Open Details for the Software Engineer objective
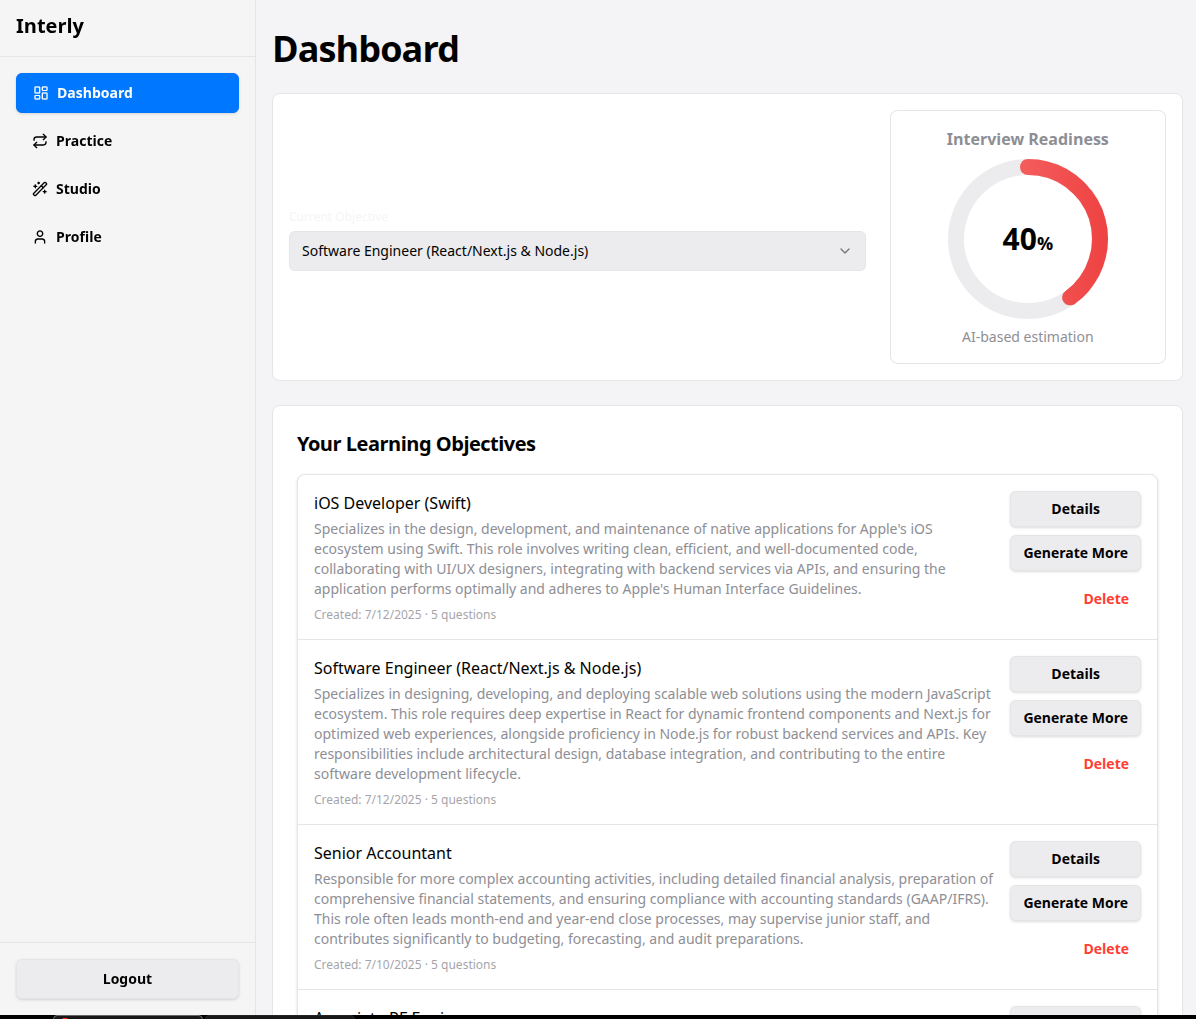The image size is (1196, 1019). 1075,674
